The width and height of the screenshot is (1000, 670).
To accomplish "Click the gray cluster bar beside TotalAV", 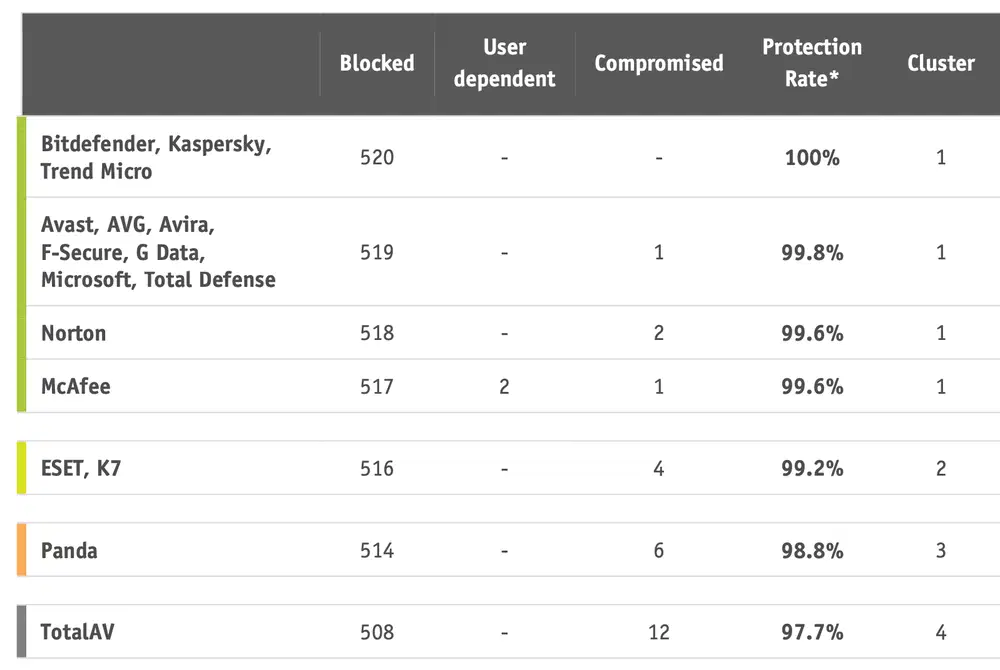I will click(x=21, y=632).
